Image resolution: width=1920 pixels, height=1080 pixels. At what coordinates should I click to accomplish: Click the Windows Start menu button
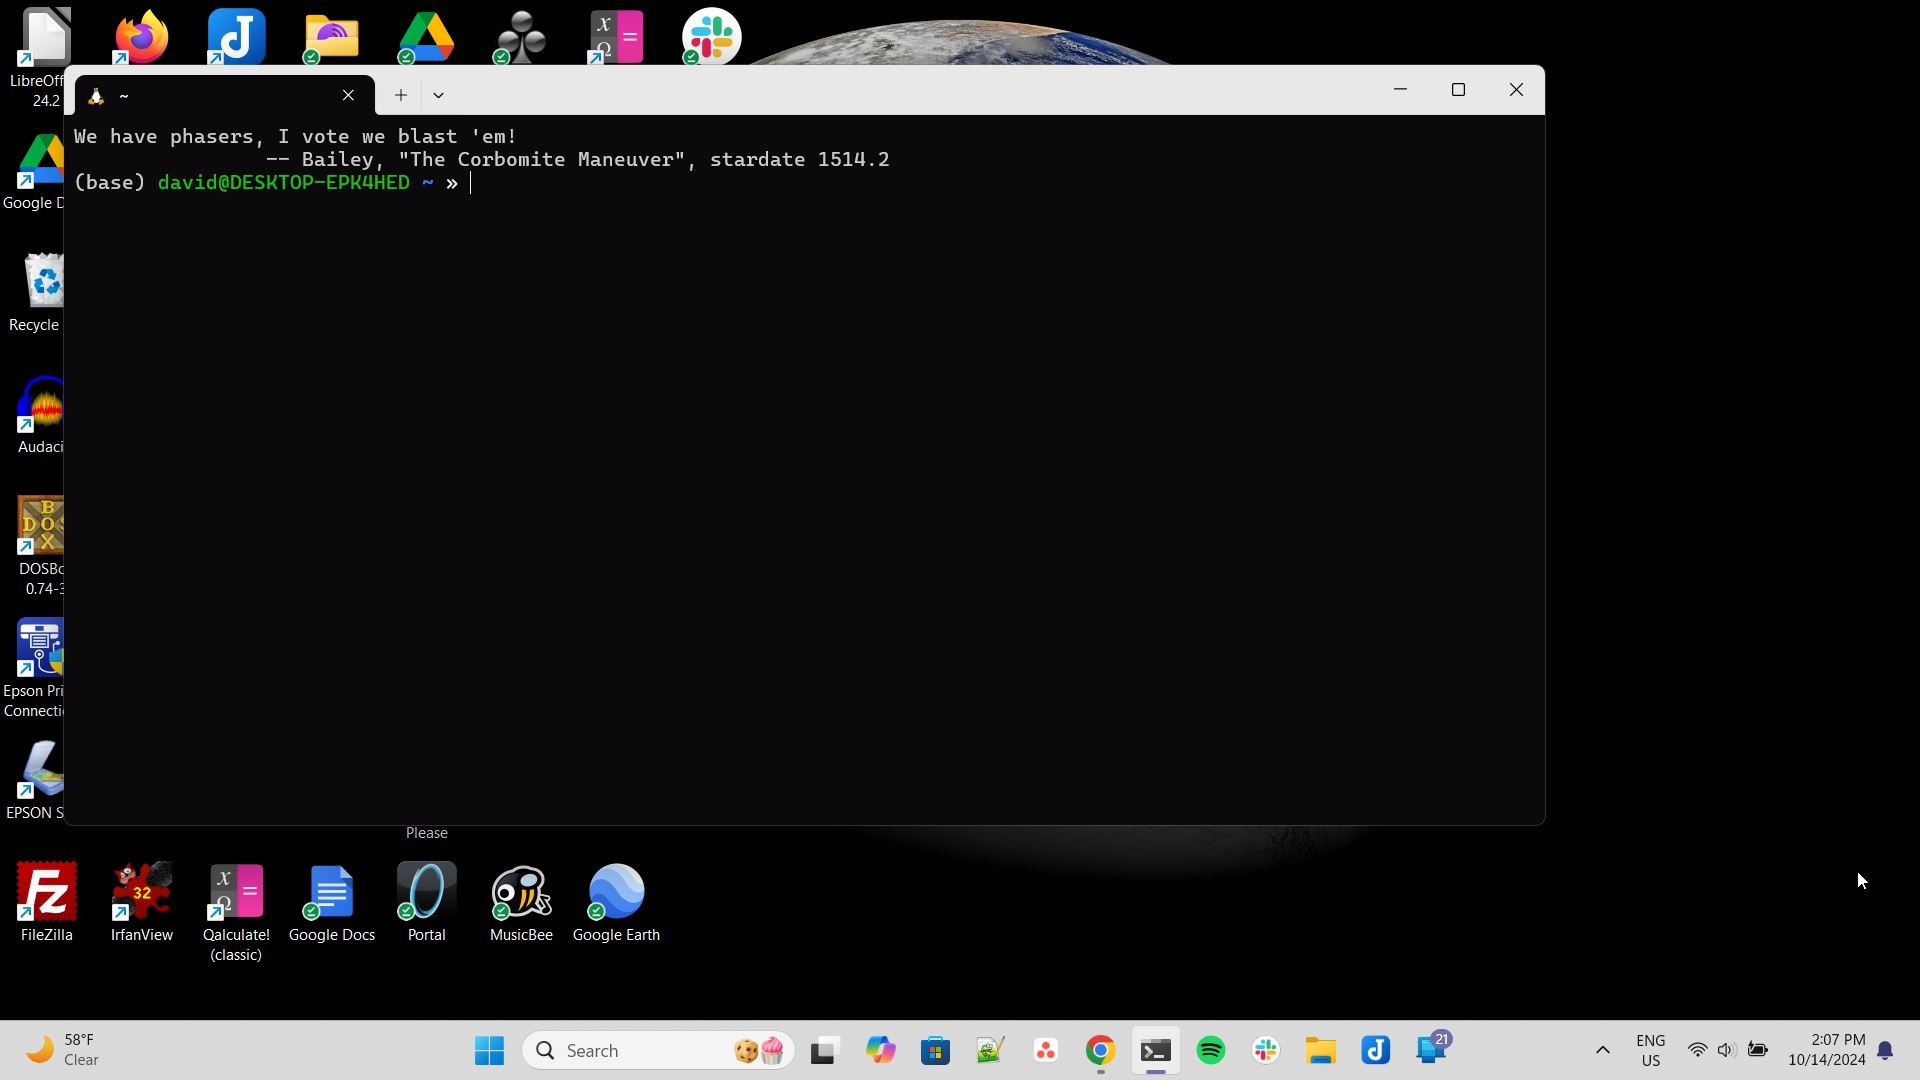click(x=489, y=1050)
